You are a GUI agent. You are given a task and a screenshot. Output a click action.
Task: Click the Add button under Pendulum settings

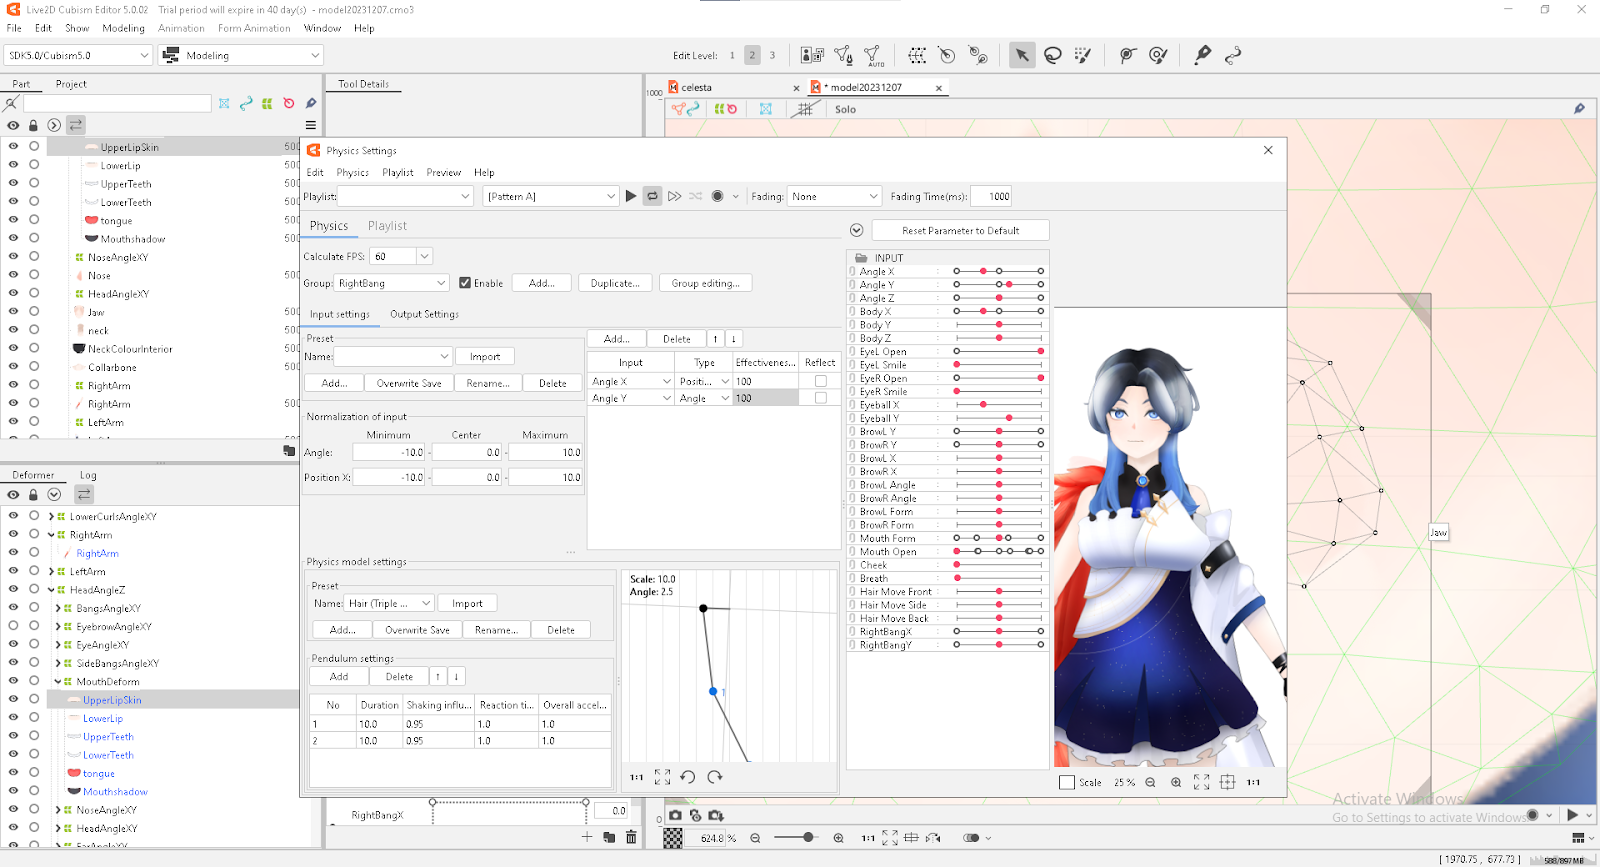coord(339,676)
